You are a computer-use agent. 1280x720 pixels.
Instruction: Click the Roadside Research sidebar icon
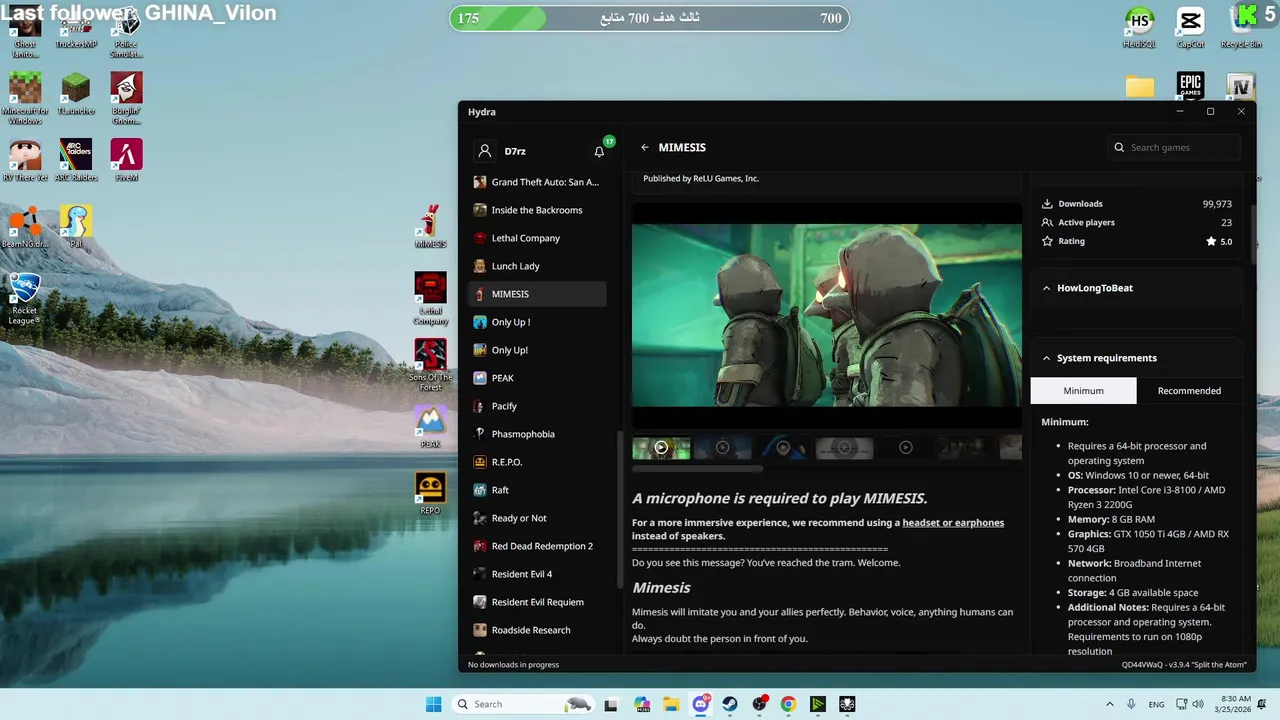click(x=480, y=630)
